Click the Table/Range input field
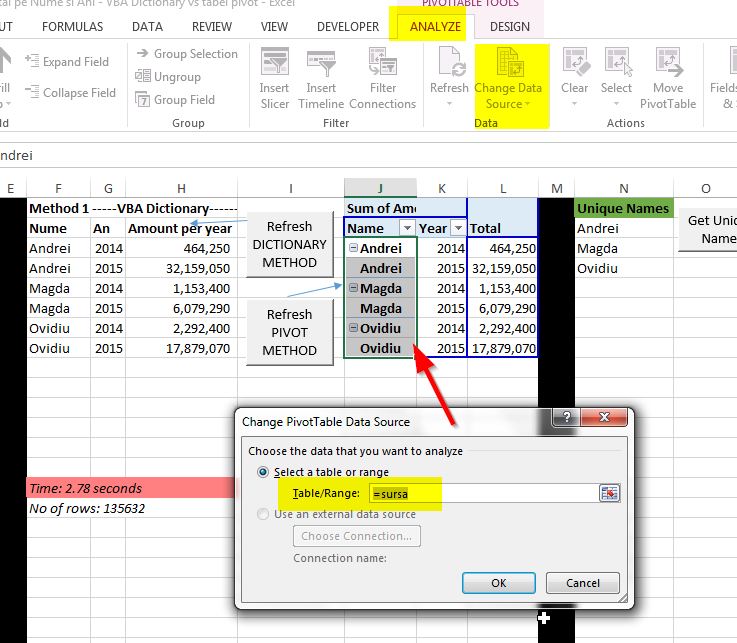The image size is (737, 643). coord(484,494)
